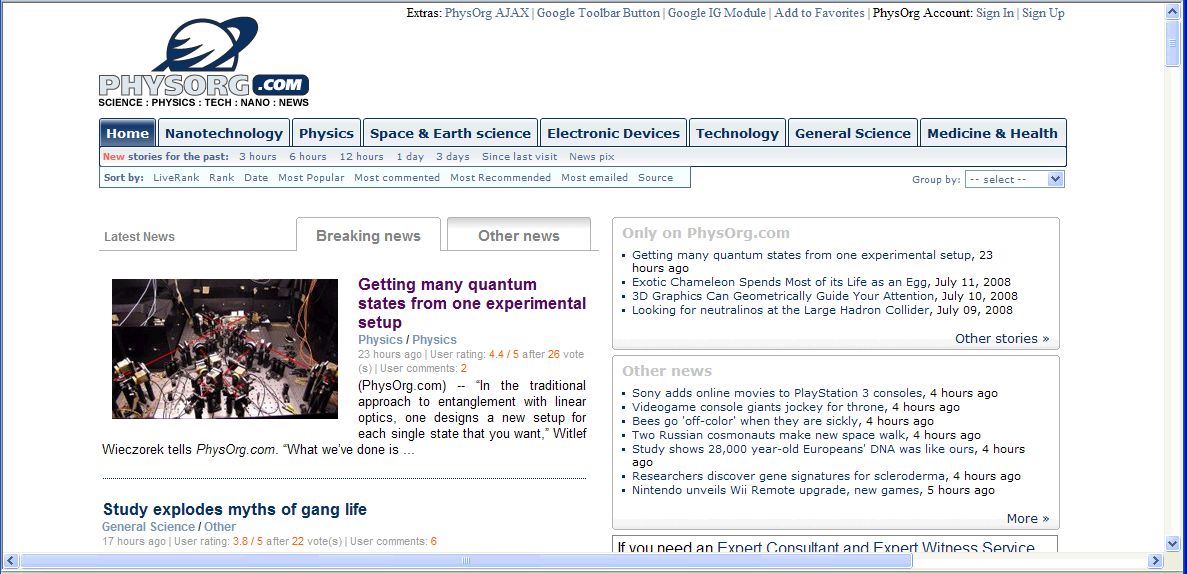Click General Science category under gang life story

coord(148,526)
